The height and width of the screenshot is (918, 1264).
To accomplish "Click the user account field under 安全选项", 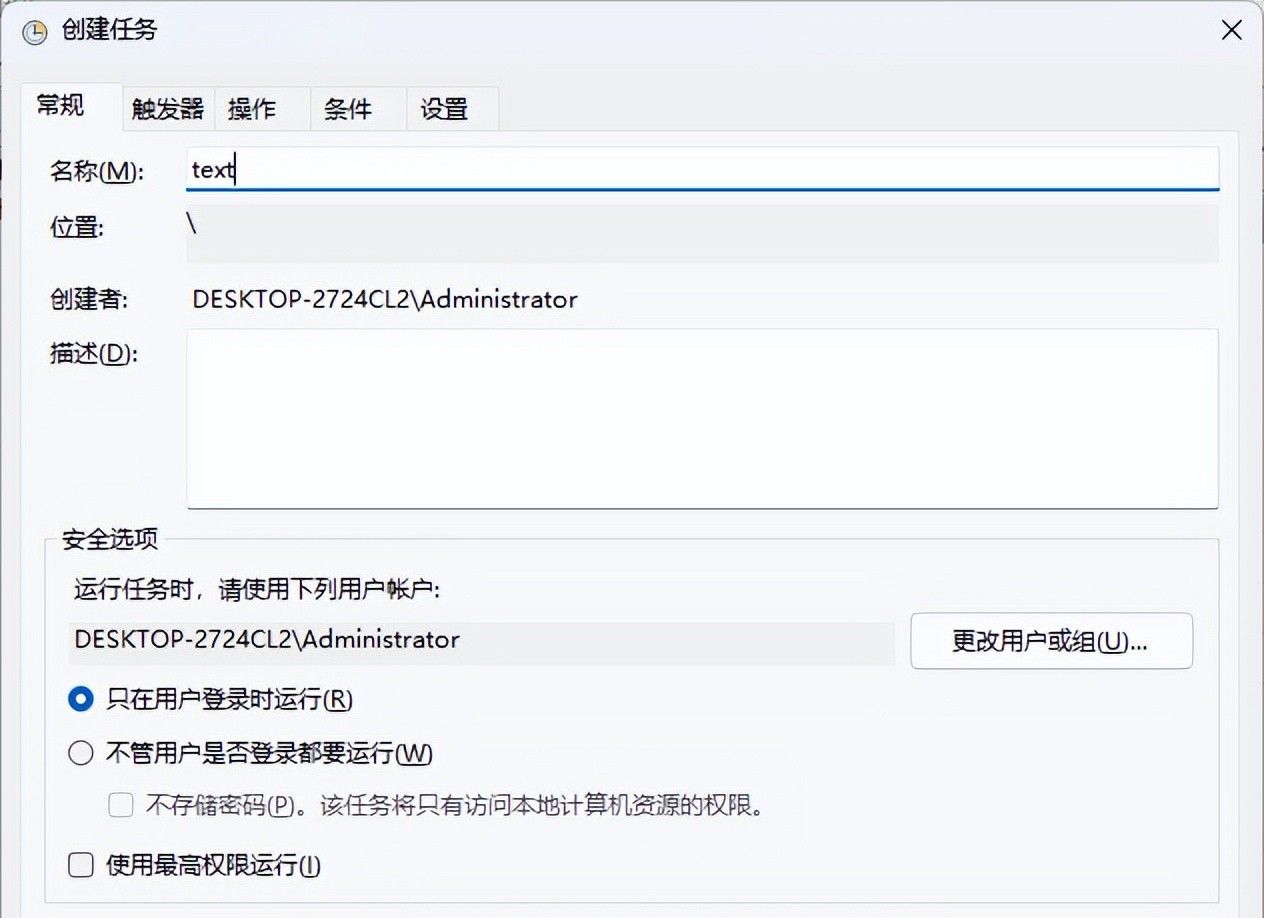I will 481,640.
